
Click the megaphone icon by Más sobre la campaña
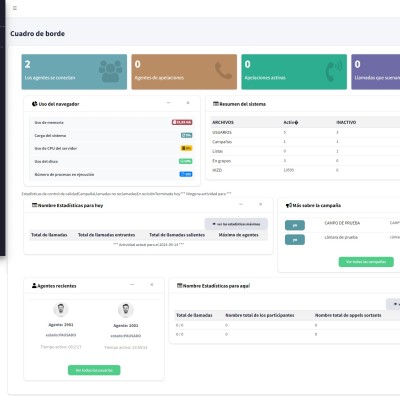289,205
